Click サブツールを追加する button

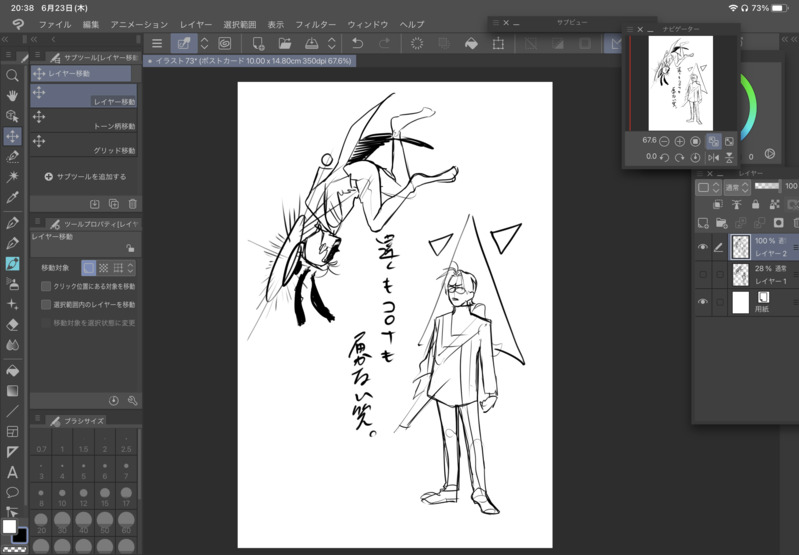85,177
